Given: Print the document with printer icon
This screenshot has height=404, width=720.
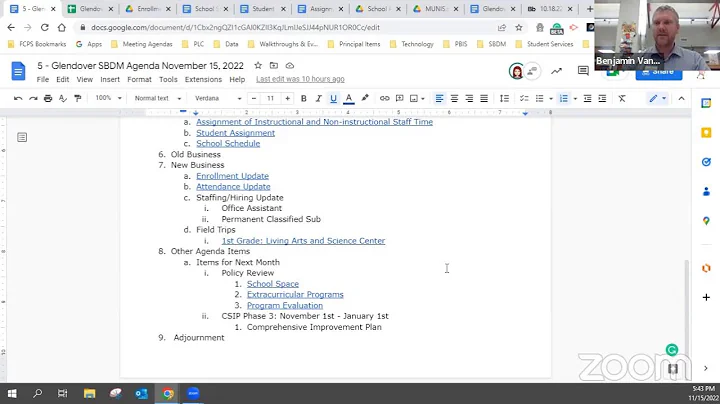Looking at the screenshot, I should coord(48,98).
